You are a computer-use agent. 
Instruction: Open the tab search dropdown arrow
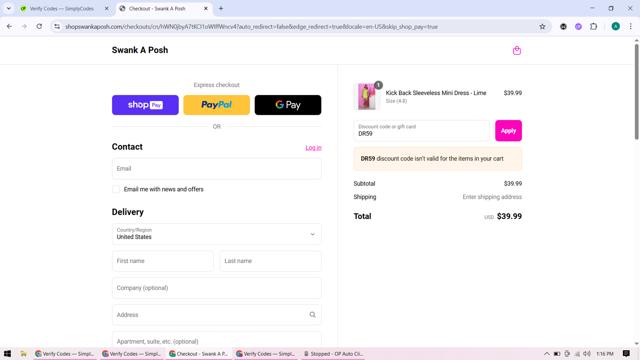tap(9, 9)
